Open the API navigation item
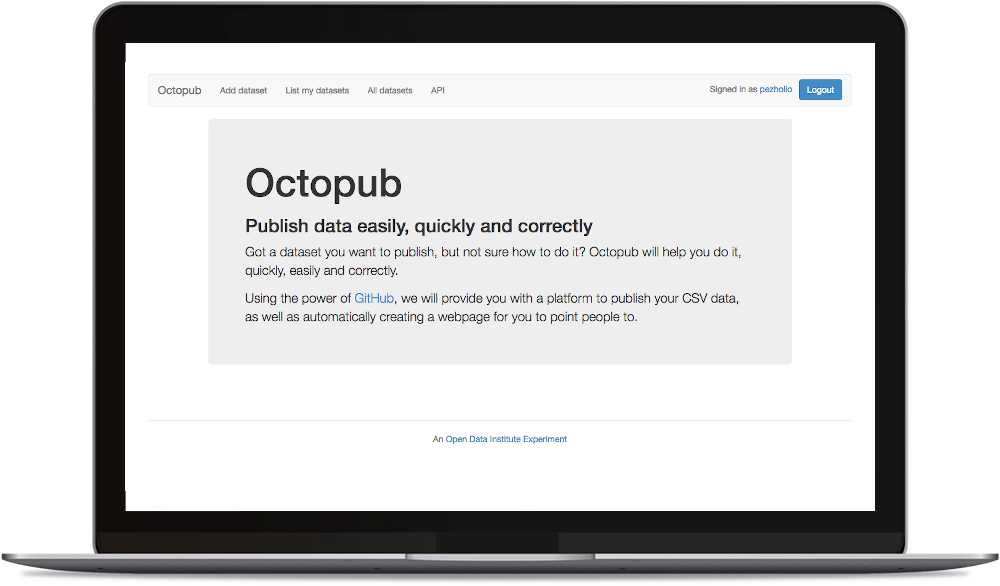Image resolution: width=1000 pixels, height=586 pixels. coord(438,91)
